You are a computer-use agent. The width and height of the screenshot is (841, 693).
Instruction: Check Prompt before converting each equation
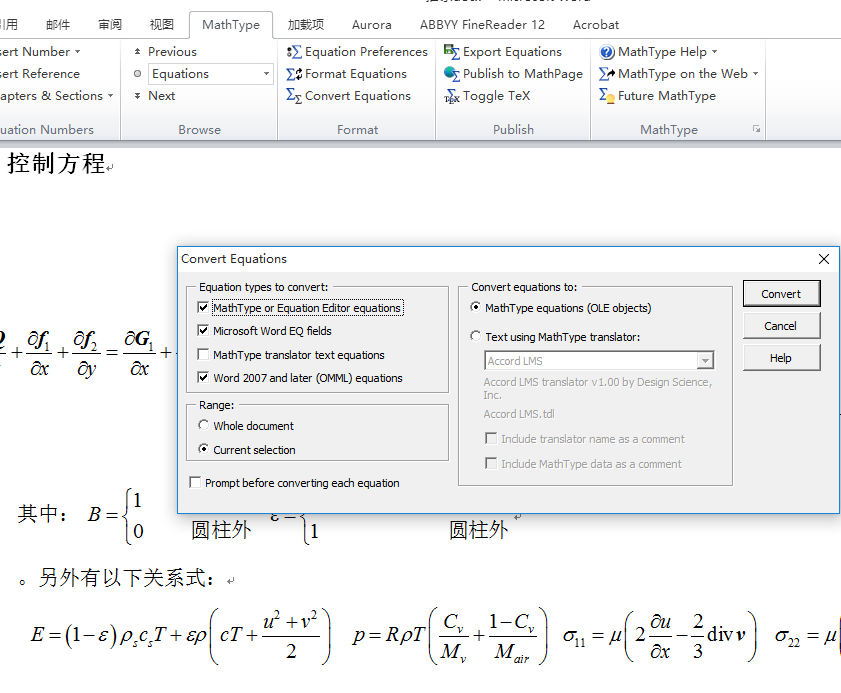pyautogui.click(x=195, y=483)
